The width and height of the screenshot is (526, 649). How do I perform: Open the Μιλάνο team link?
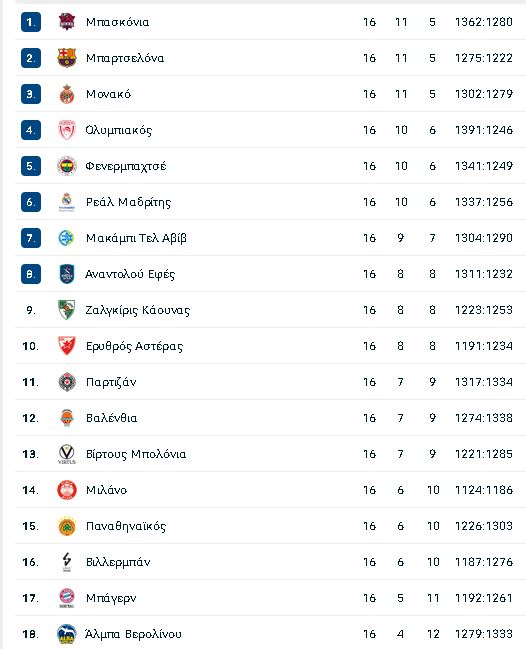tap(106, 490)
